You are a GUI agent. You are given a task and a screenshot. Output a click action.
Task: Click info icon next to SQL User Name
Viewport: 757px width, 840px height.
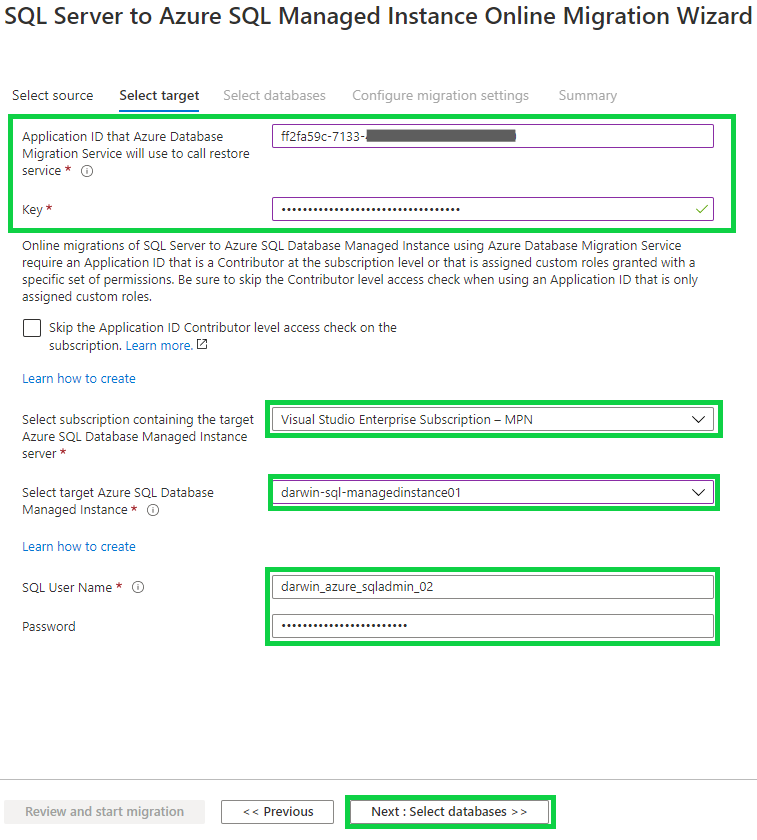coord(138,587)
